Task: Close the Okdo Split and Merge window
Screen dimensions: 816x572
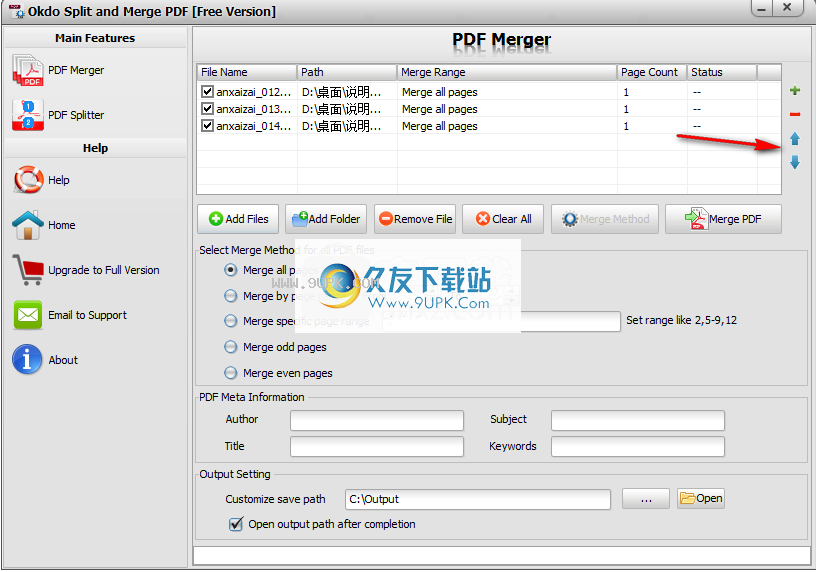Action: [x=787, y=8]
